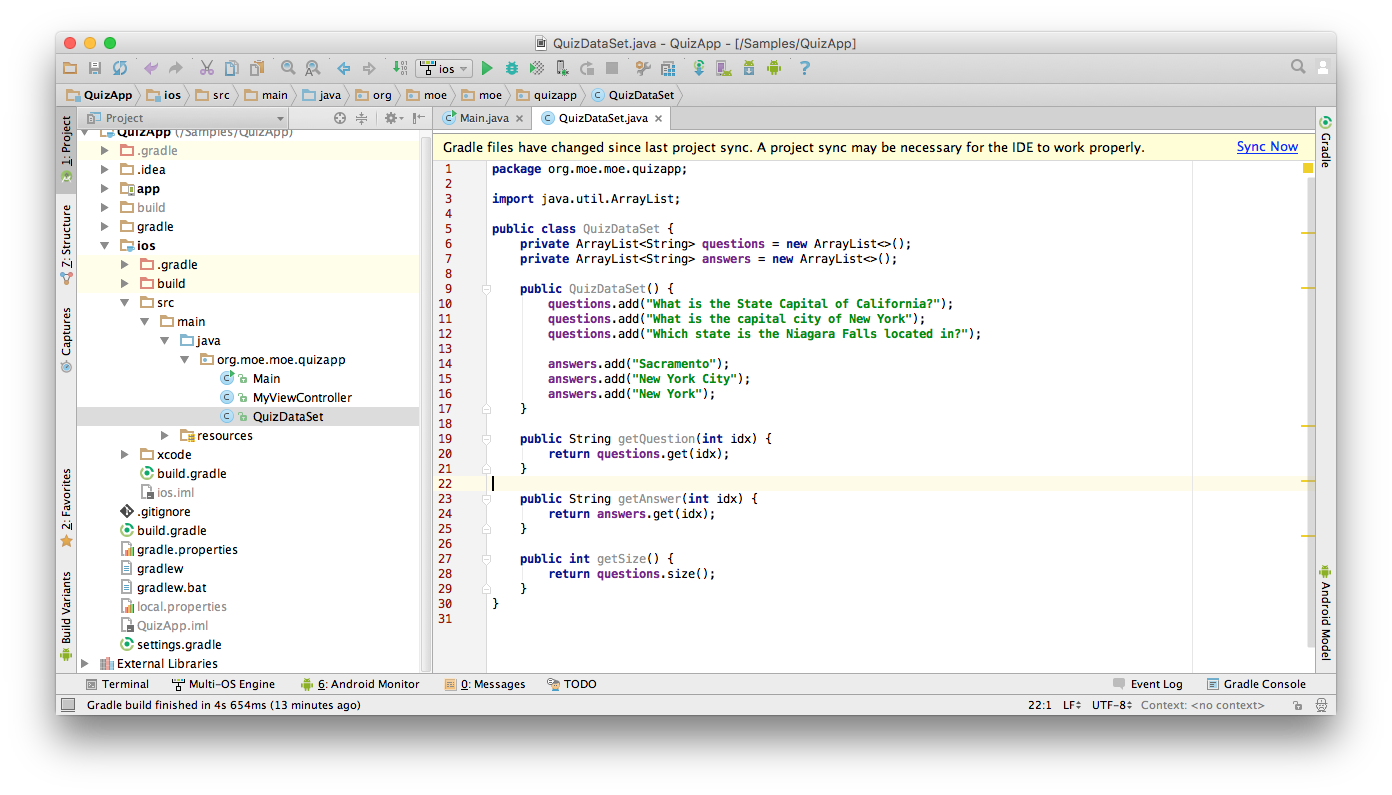This screenshot has height=795, width=1392.
Task: Click the Synchronize toolbar icon
Action: 120,68
